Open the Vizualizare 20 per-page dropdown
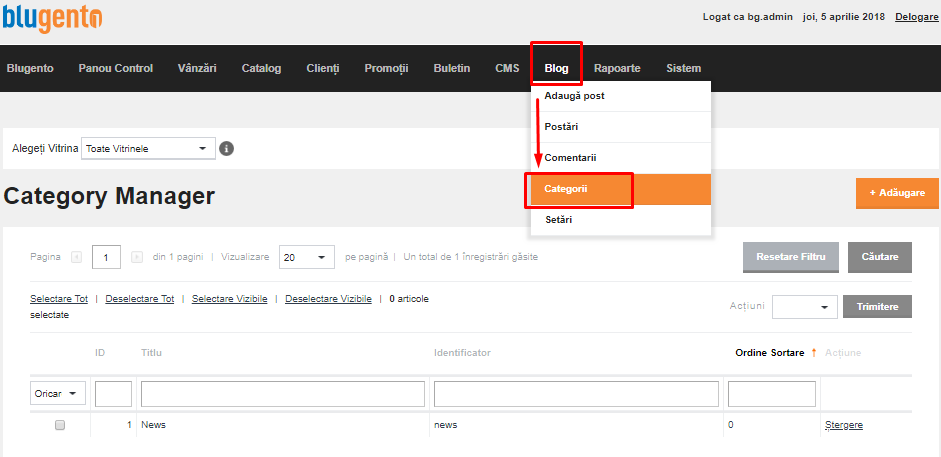This screenshot has width=941, height=457. [307, 257]
